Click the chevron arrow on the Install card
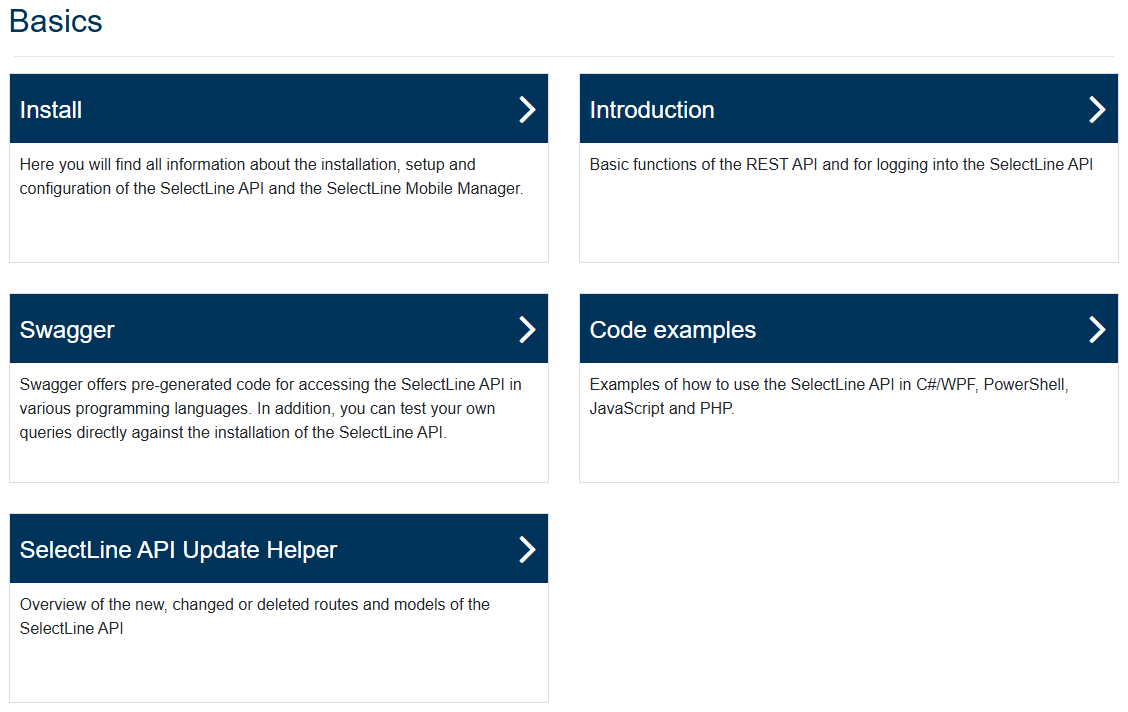This screenshot has width=1128, height=712. (x=527, y=109)
